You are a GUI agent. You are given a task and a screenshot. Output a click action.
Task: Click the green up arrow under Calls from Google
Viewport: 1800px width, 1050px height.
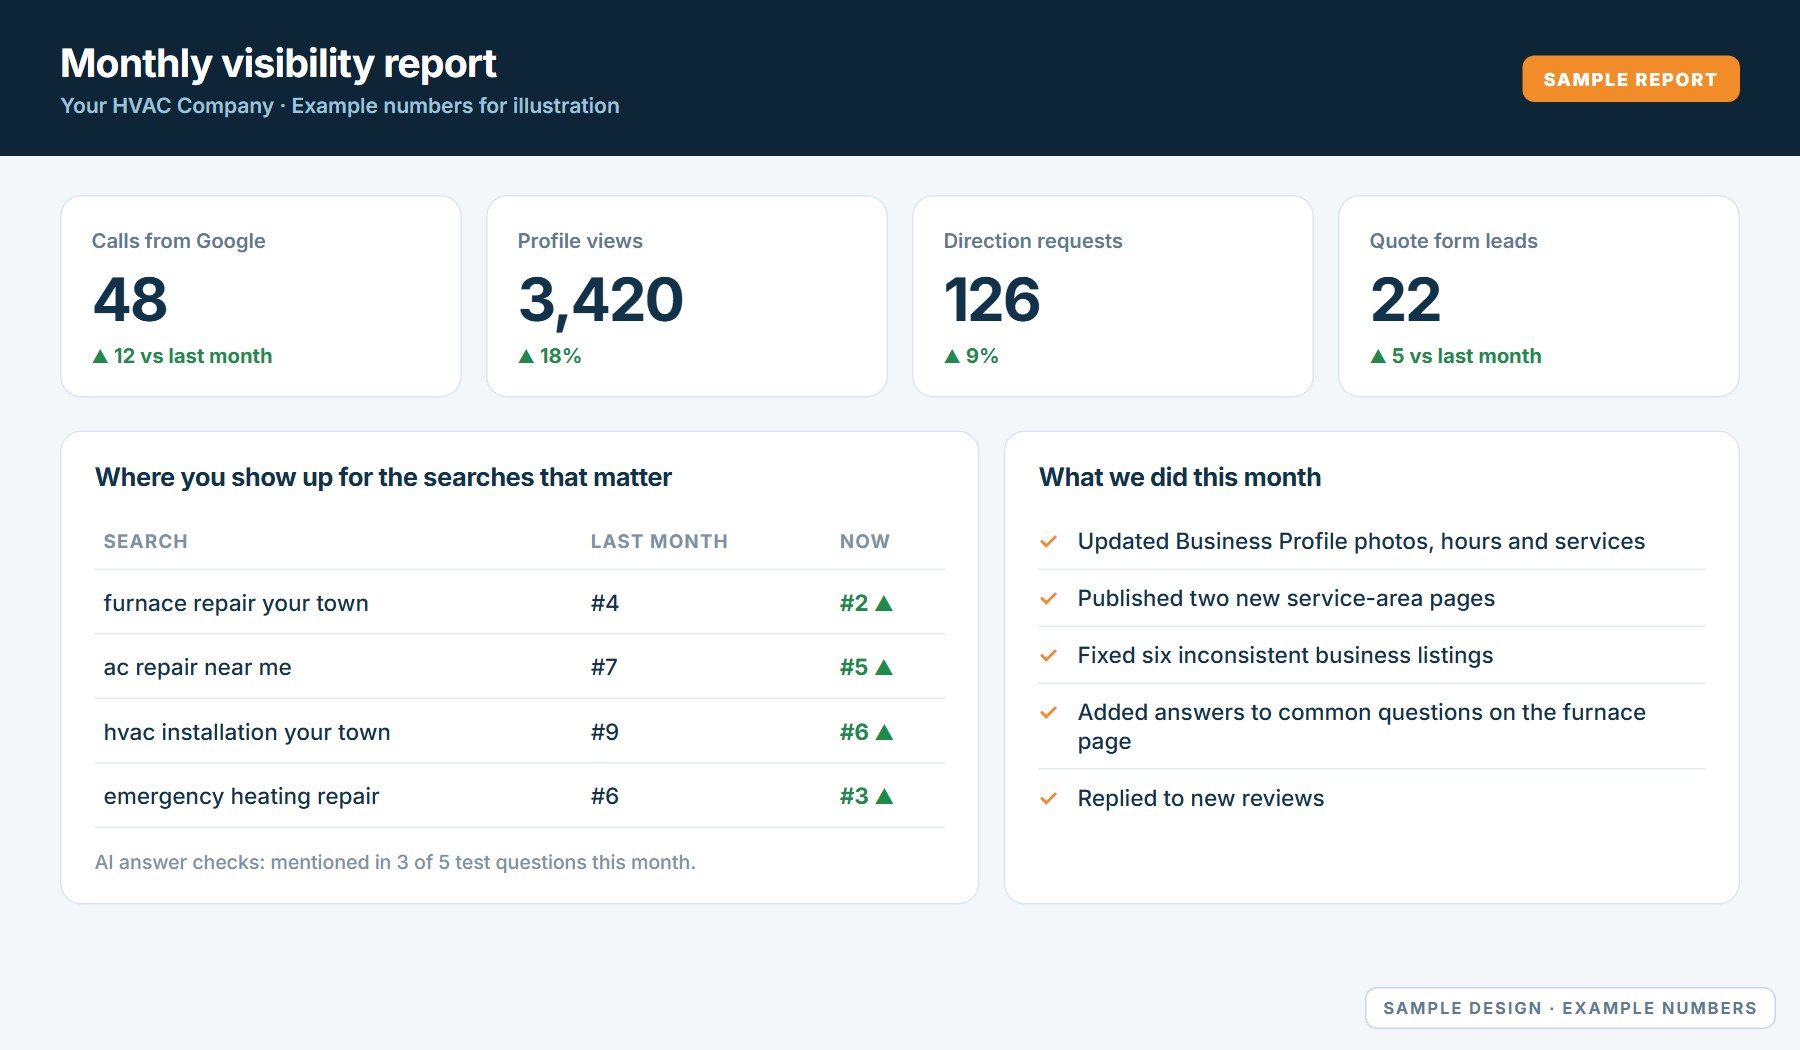tap(100, 356)
